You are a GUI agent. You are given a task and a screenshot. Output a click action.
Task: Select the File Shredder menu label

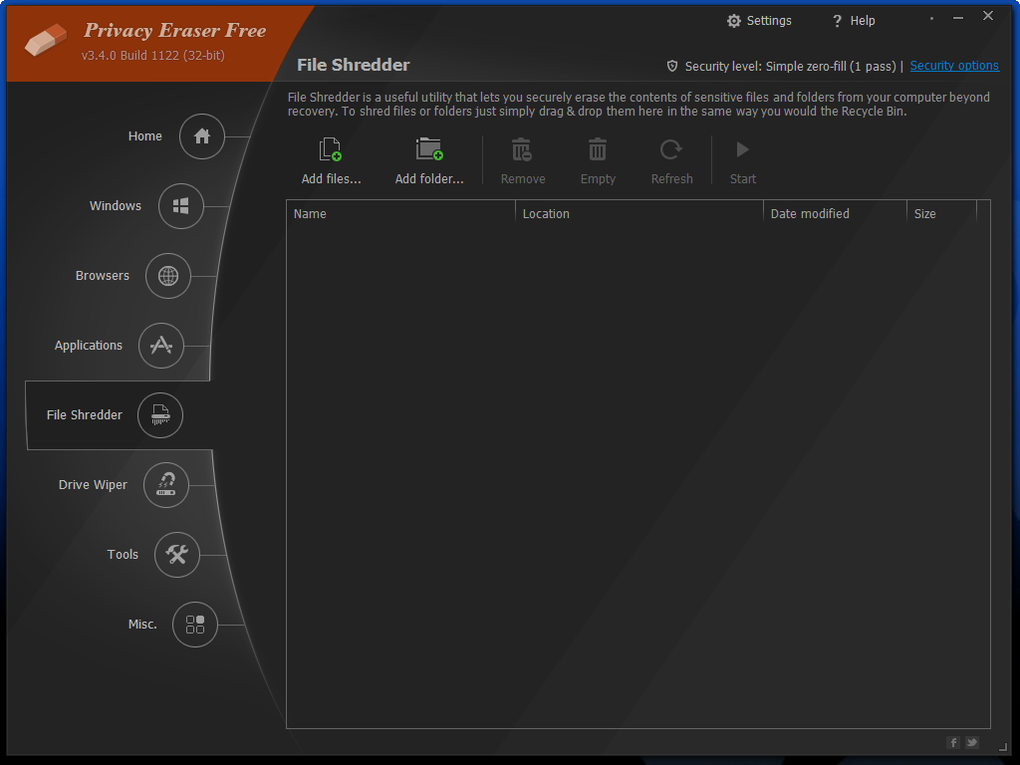[85, 414]
